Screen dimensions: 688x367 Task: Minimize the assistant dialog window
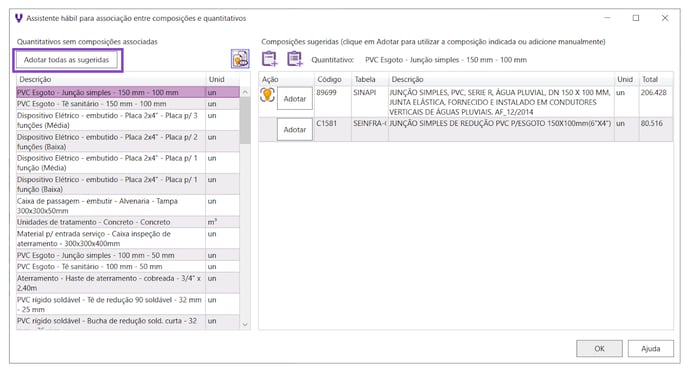607,18
